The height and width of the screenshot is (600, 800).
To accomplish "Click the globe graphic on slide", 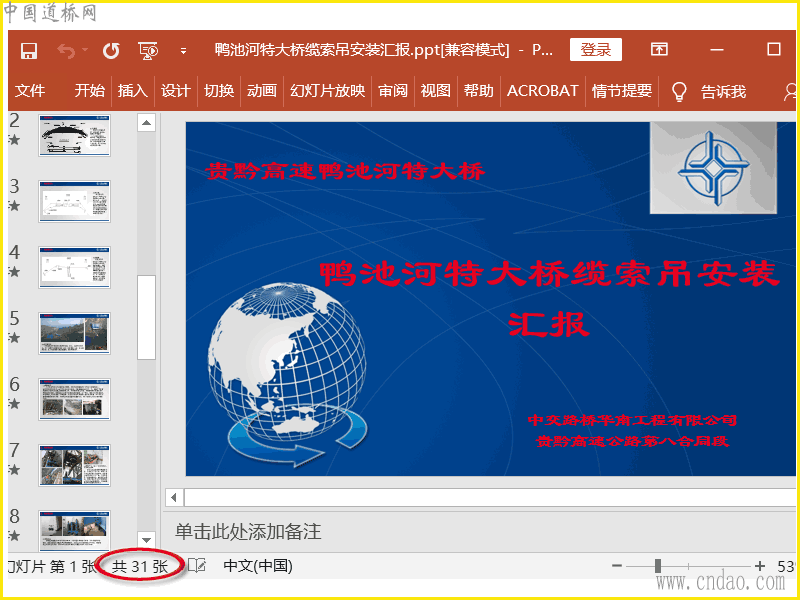I will (288, 375).
